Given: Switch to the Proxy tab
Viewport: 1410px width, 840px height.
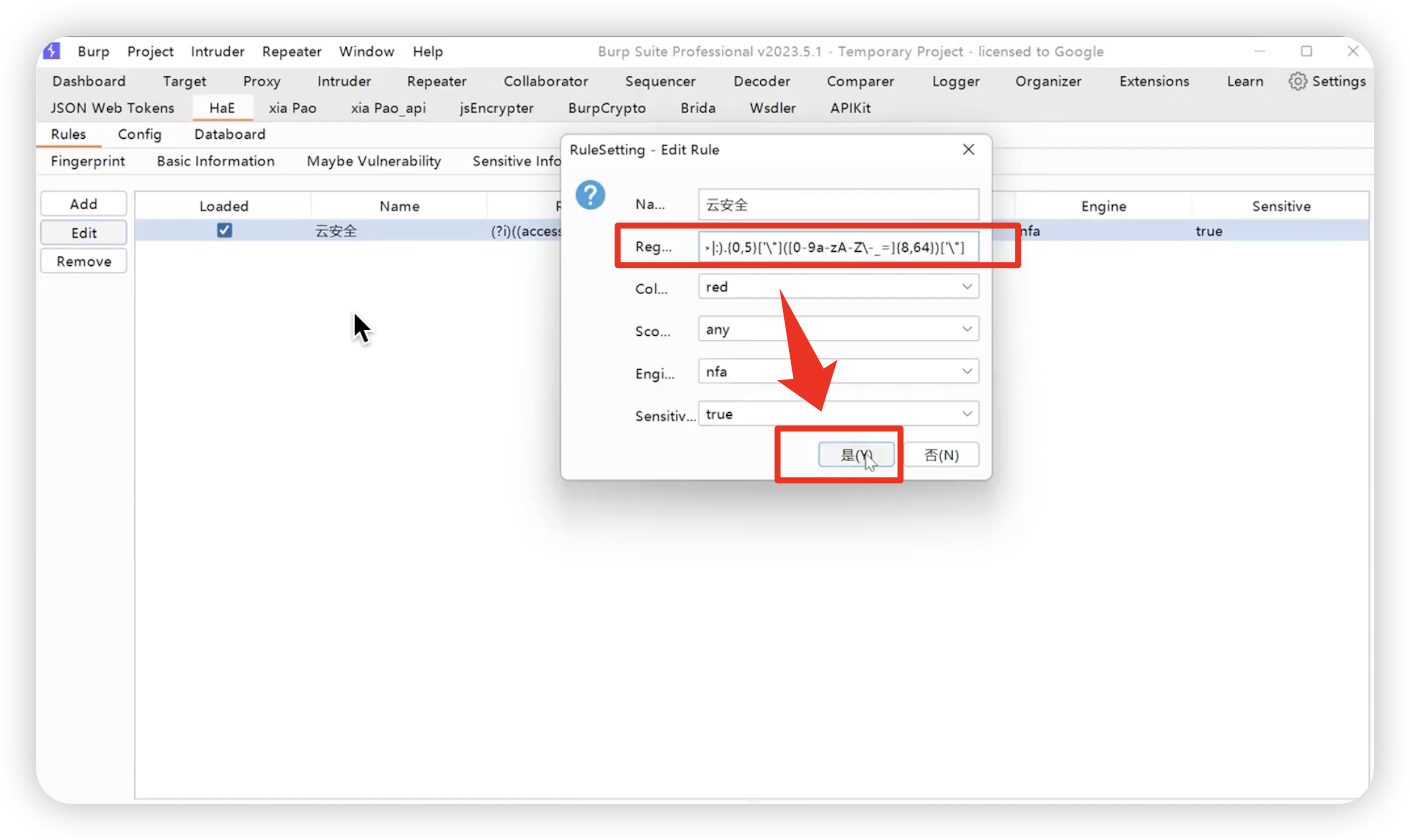Looking at the screenshot, I should [262, 81].
